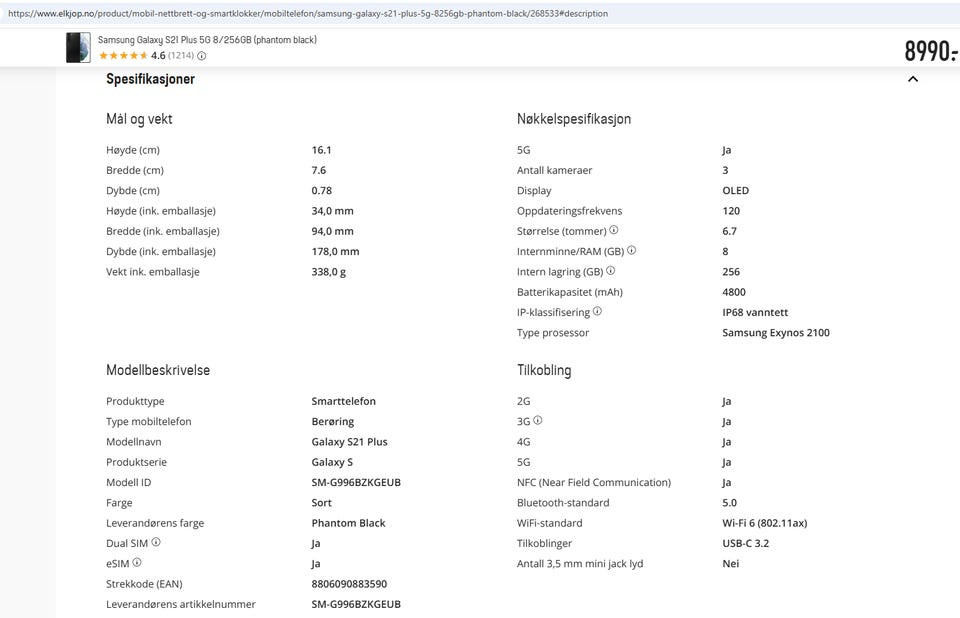Click the value 178,0 mm
This screenshot has height=618, width=960.
pyautogui.click(x=336, y=251)
